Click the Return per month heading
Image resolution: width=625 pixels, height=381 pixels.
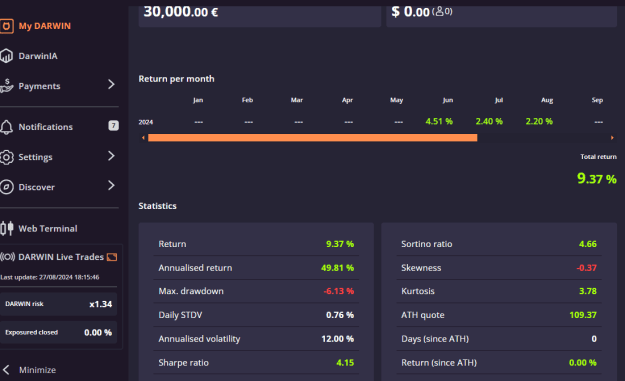click(176, 79)
